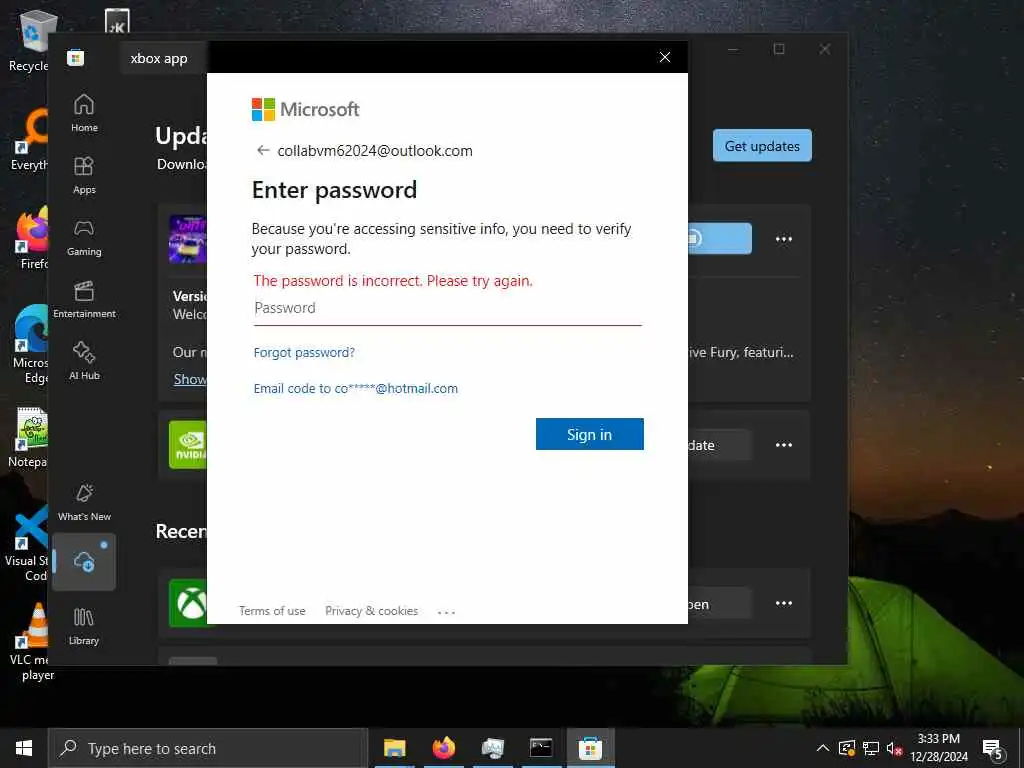Open the clock showing 3:33 PM
This screenshot has height=768, width=1024.
click(938, 748)
